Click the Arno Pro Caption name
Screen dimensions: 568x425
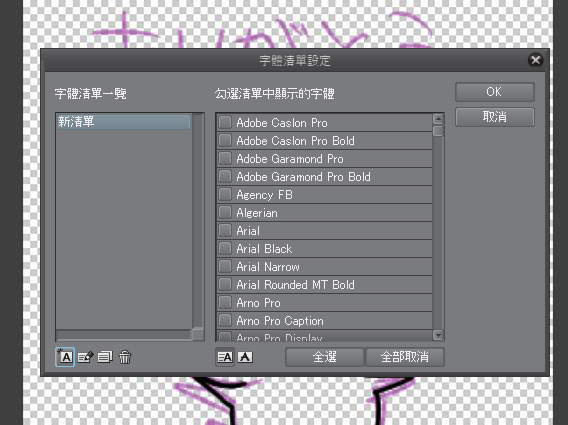click(280, 321)
